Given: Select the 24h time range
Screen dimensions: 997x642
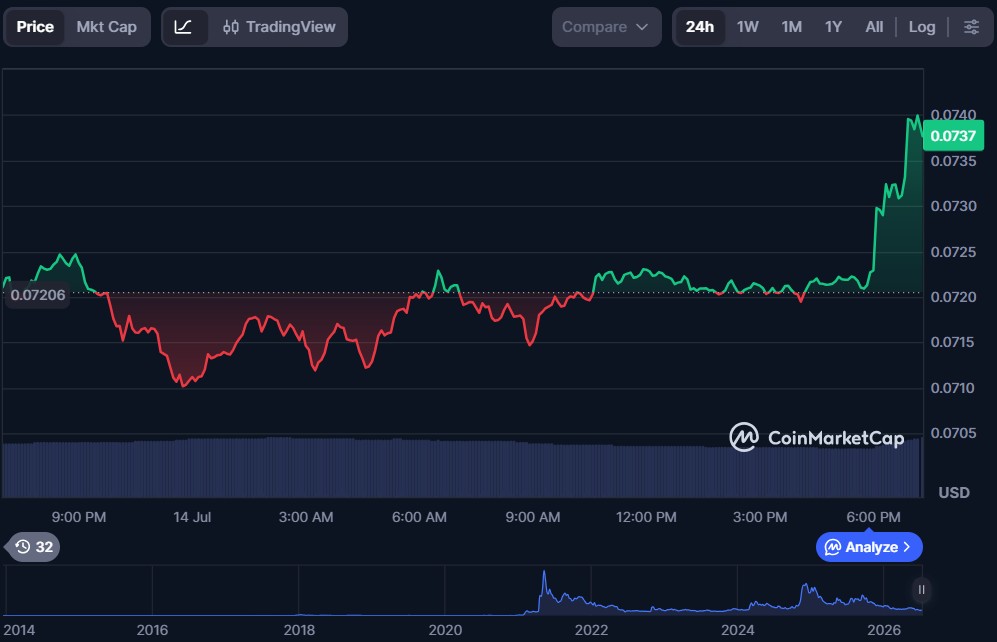Looking at the screenshot, I should pos(699,27).
